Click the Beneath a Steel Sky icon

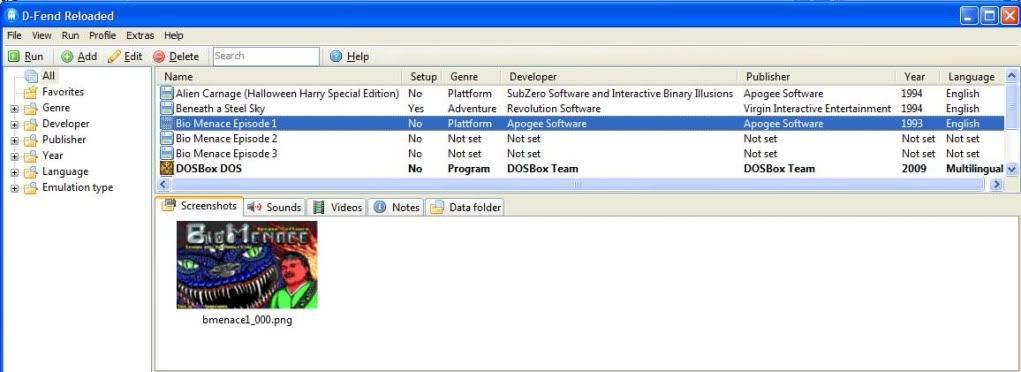pyautogui.click(x=167, y=108)
